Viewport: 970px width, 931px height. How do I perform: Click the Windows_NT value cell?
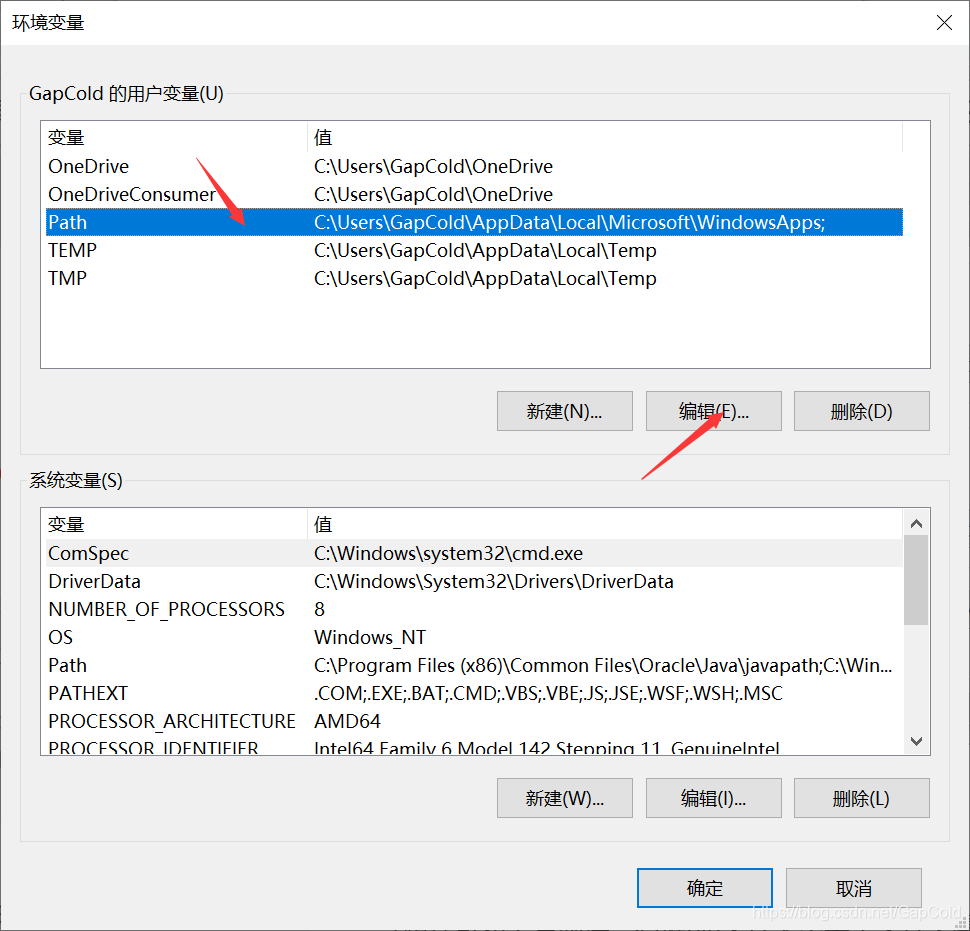370,637
